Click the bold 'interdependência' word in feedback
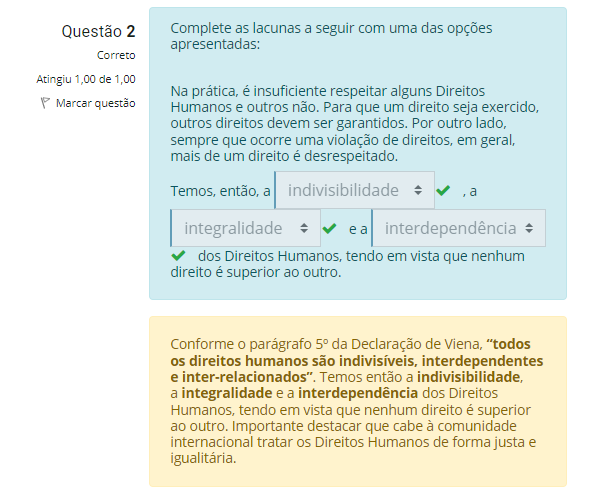The image size is (590, 497). [x=358, y=393]
